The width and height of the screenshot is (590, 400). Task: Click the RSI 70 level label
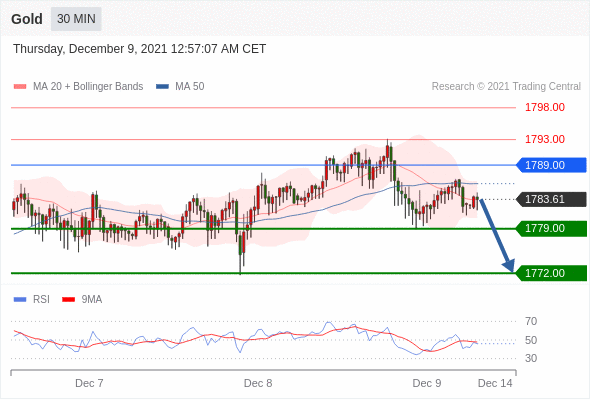tap(531, 321)
